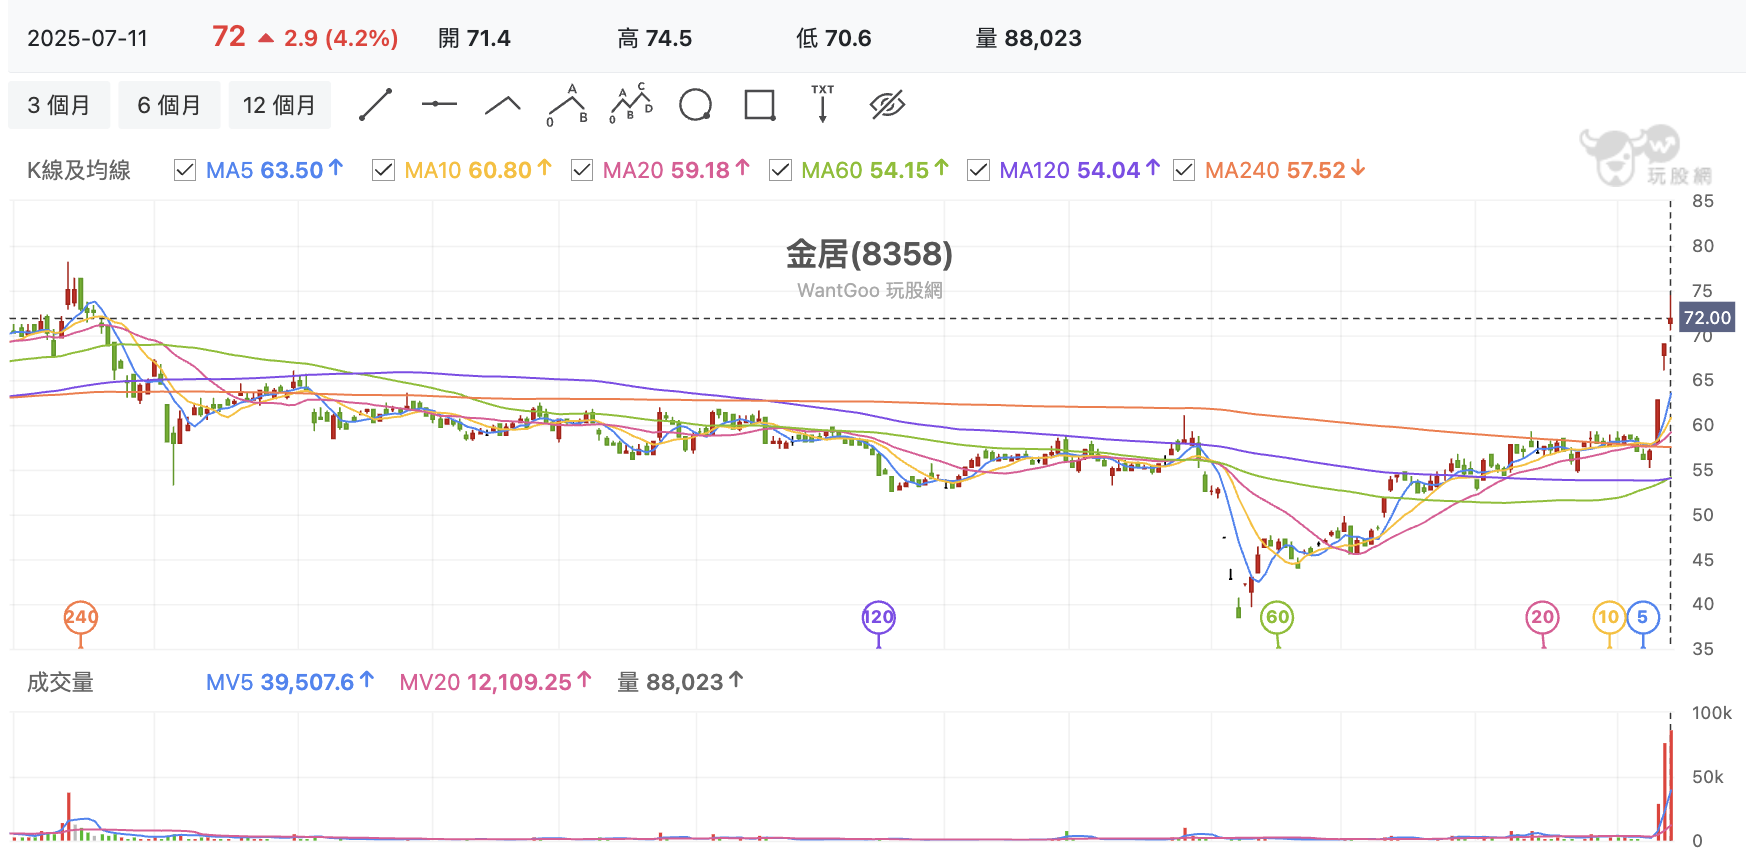Show the 12 個月 chart range
The image size is (1746, 852).
279,105
